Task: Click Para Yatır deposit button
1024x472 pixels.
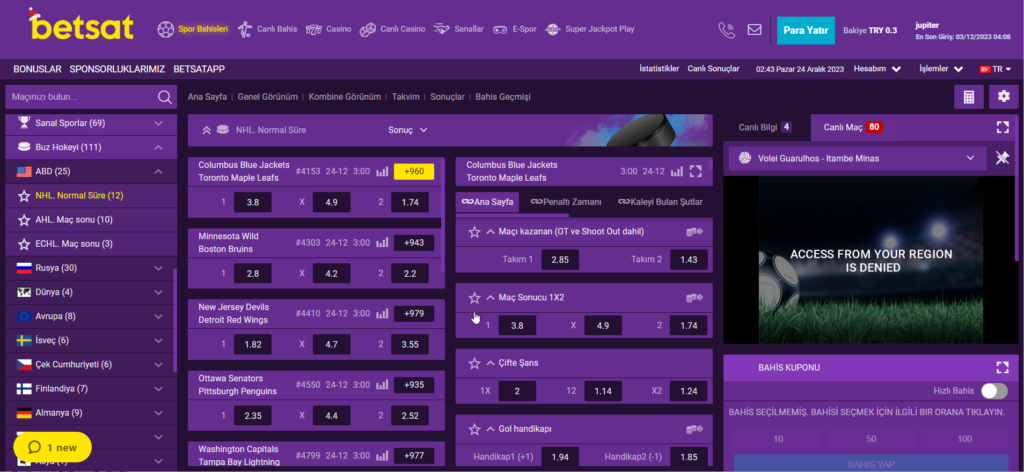Action: [806, 30]
